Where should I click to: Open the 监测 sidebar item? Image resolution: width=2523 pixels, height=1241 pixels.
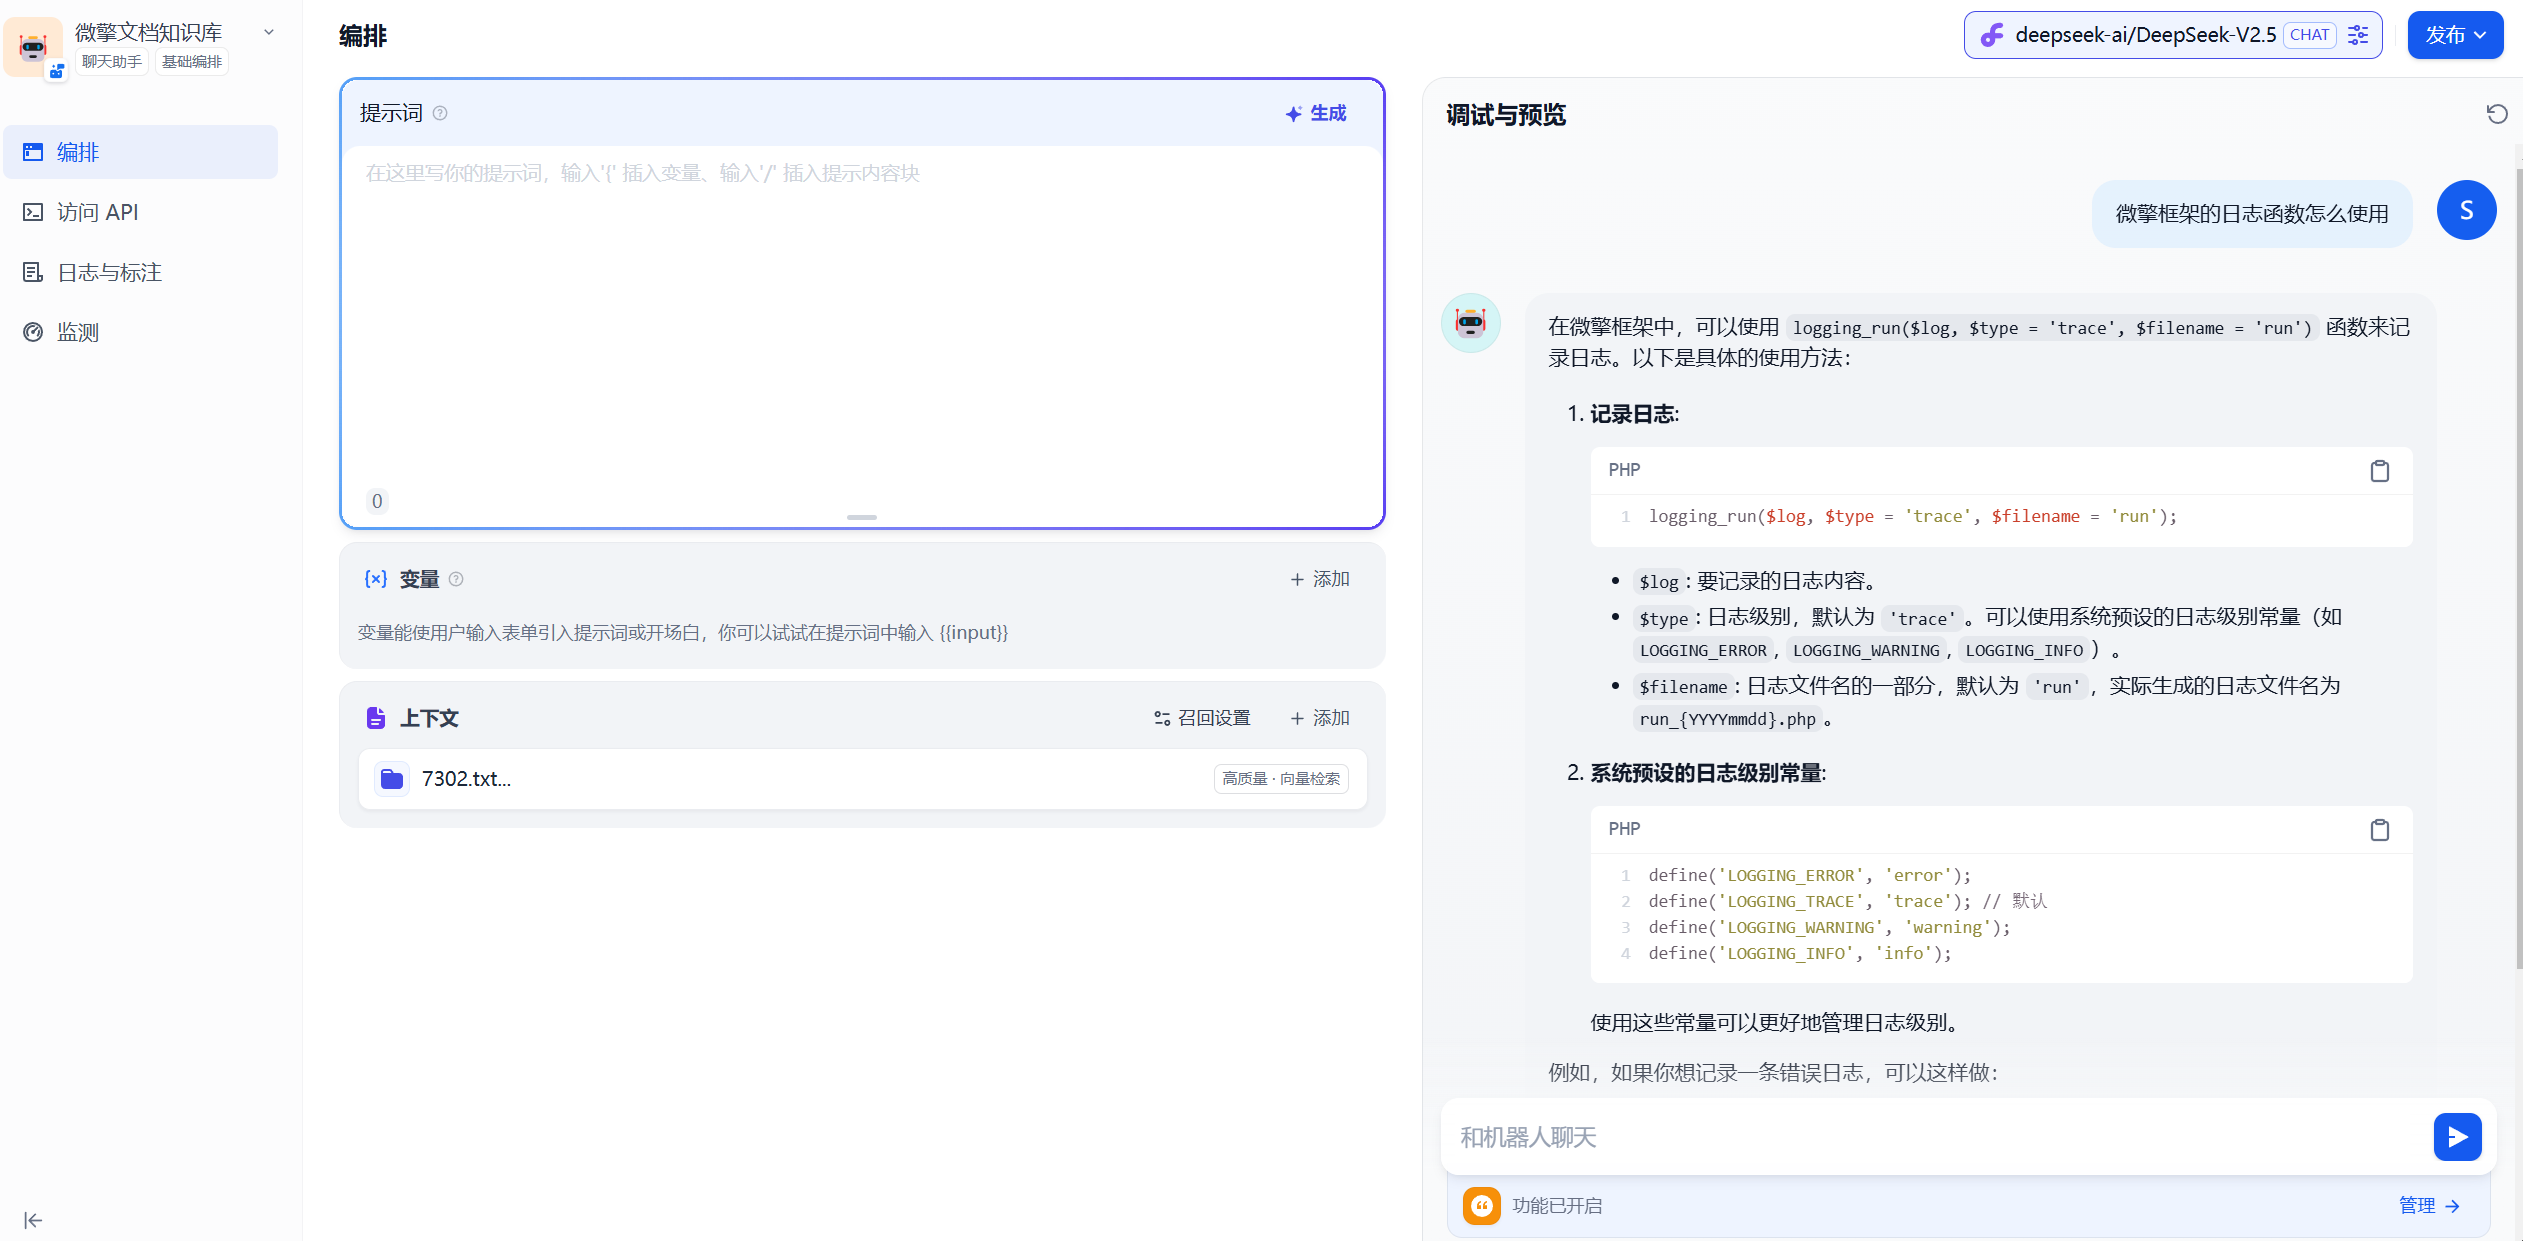tap(140, 332)
